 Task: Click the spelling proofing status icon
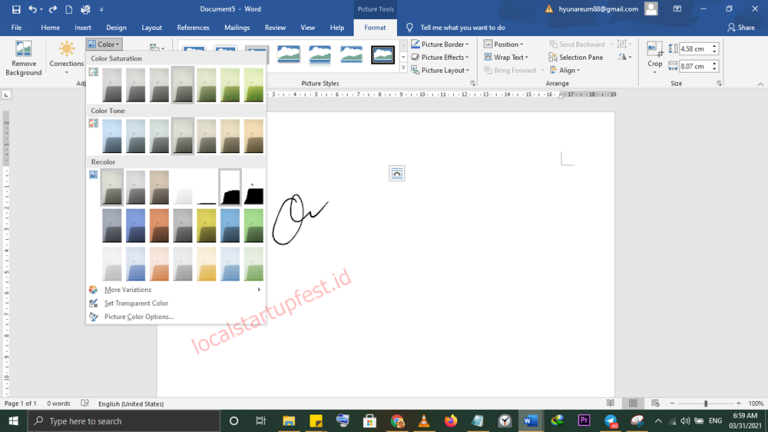(x=85, y=403)
